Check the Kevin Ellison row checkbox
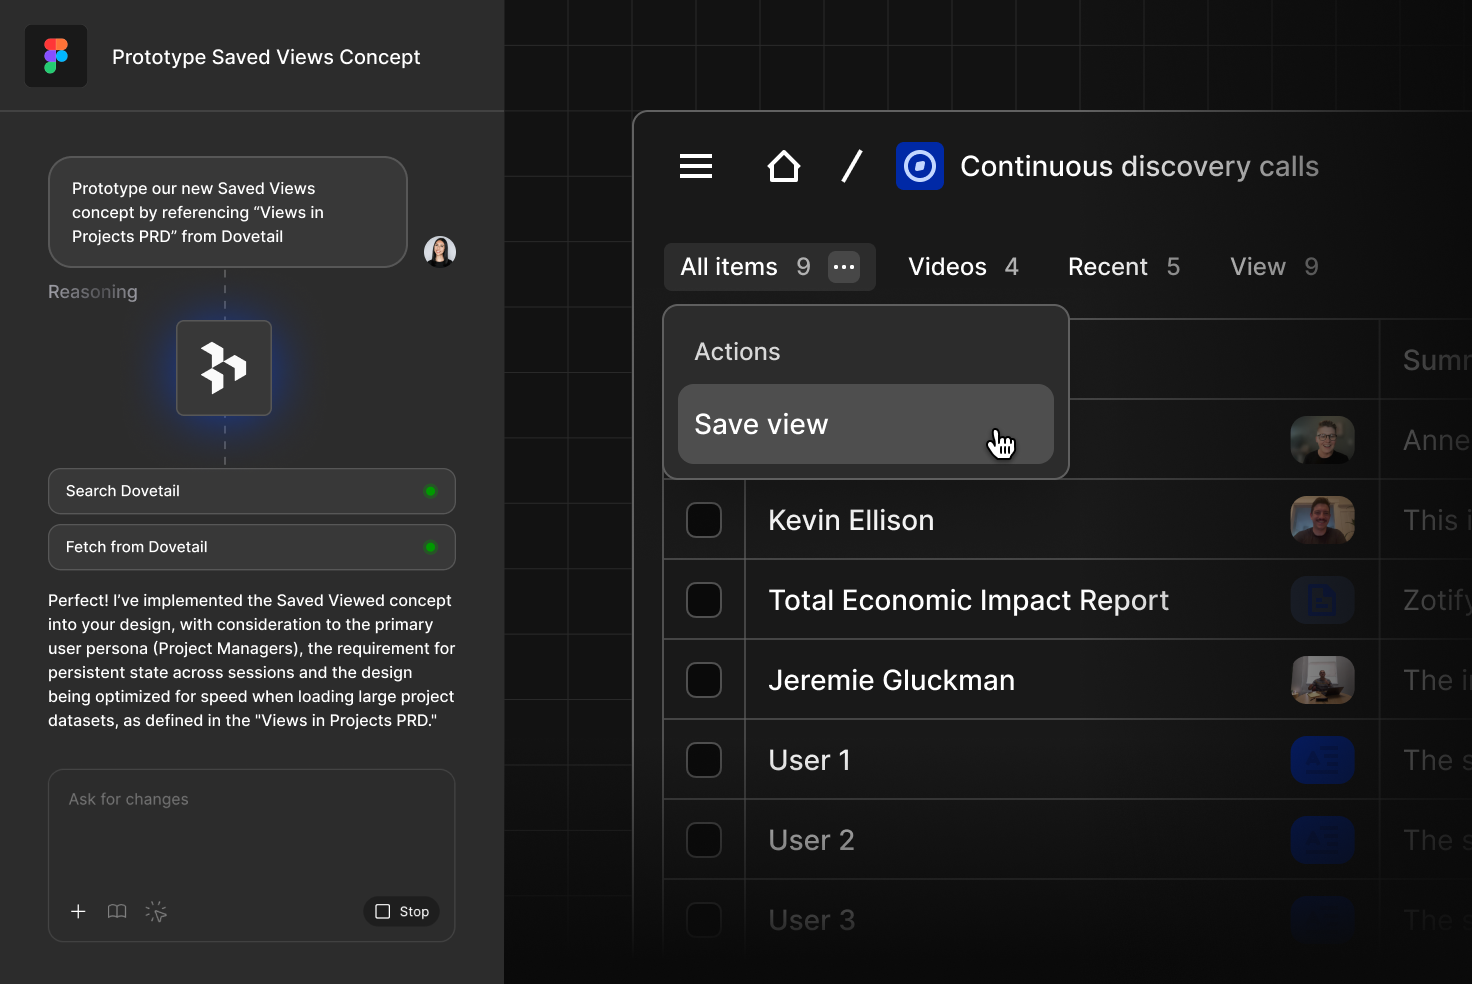The image size is (1472, 984). pos(704,520)
